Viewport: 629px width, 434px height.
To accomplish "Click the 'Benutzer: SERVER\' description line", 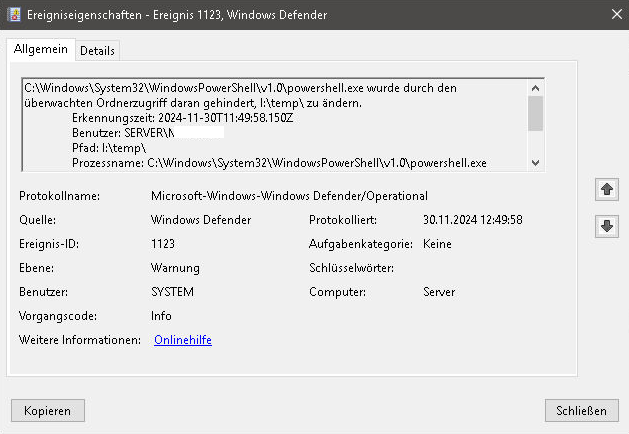I will [123, 133].
